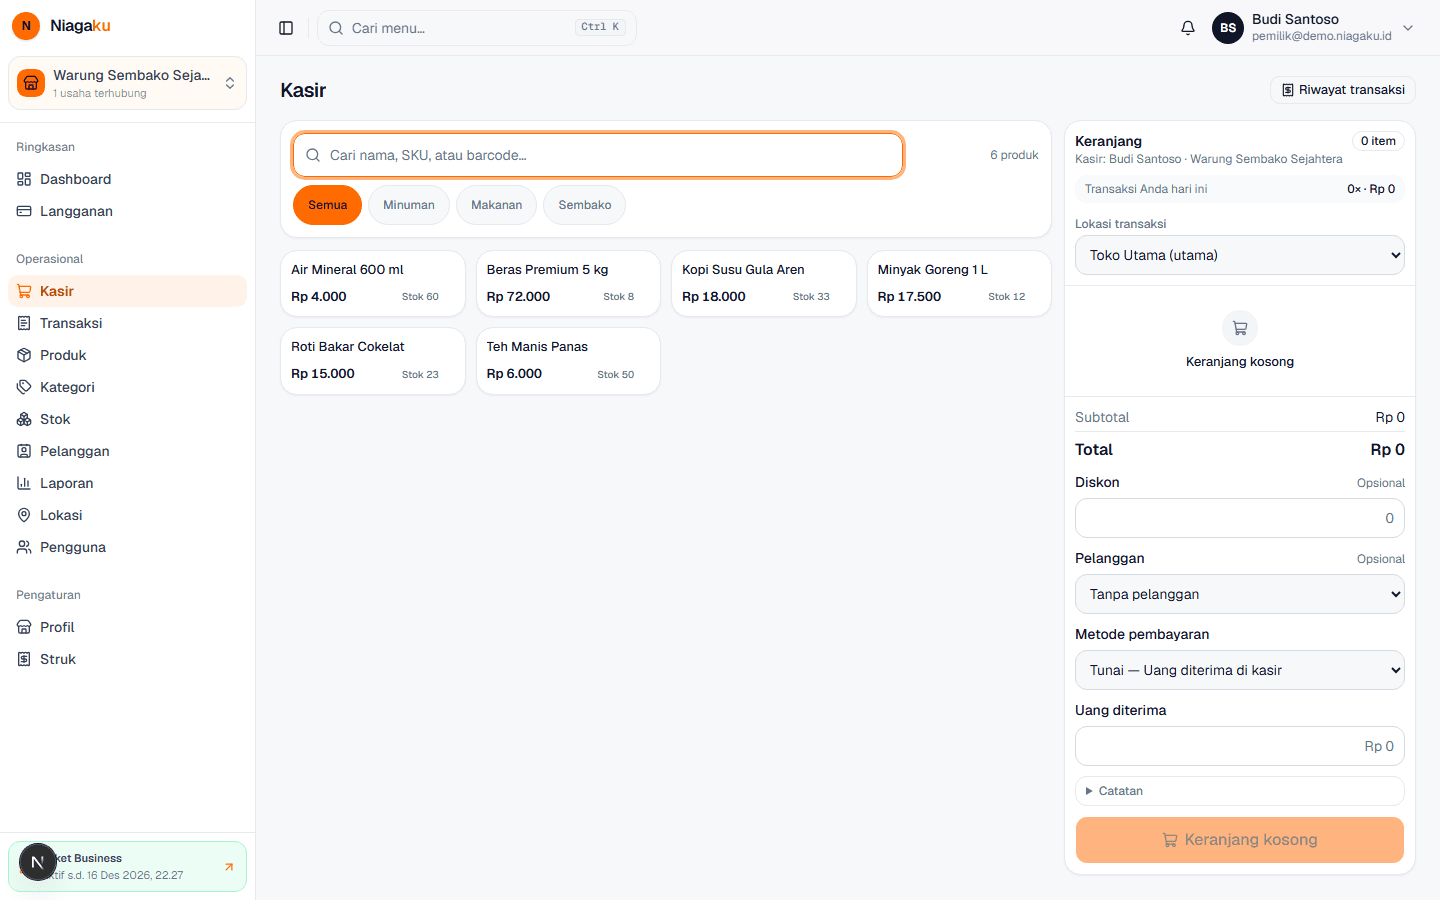Toggle the sidebar collapse icon
The image size is (1440, 900).
pos(286,28)
